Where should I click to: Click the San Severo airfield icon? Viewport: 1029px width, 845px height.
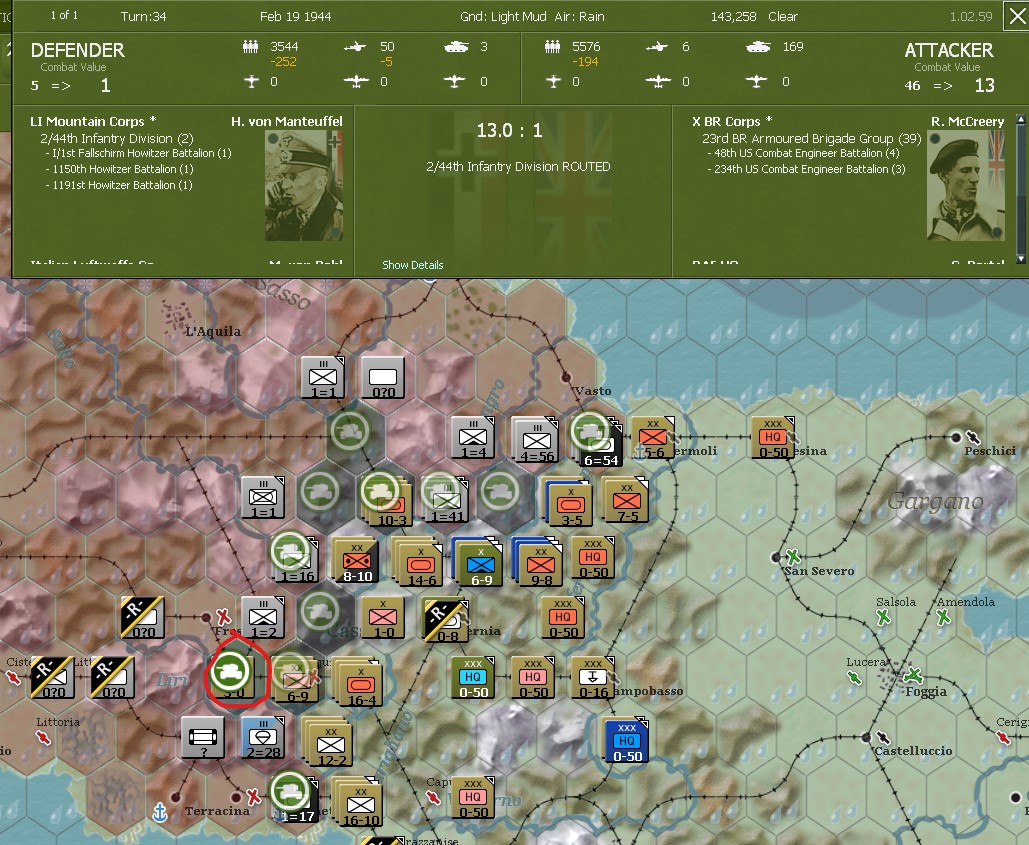(793, 557)
